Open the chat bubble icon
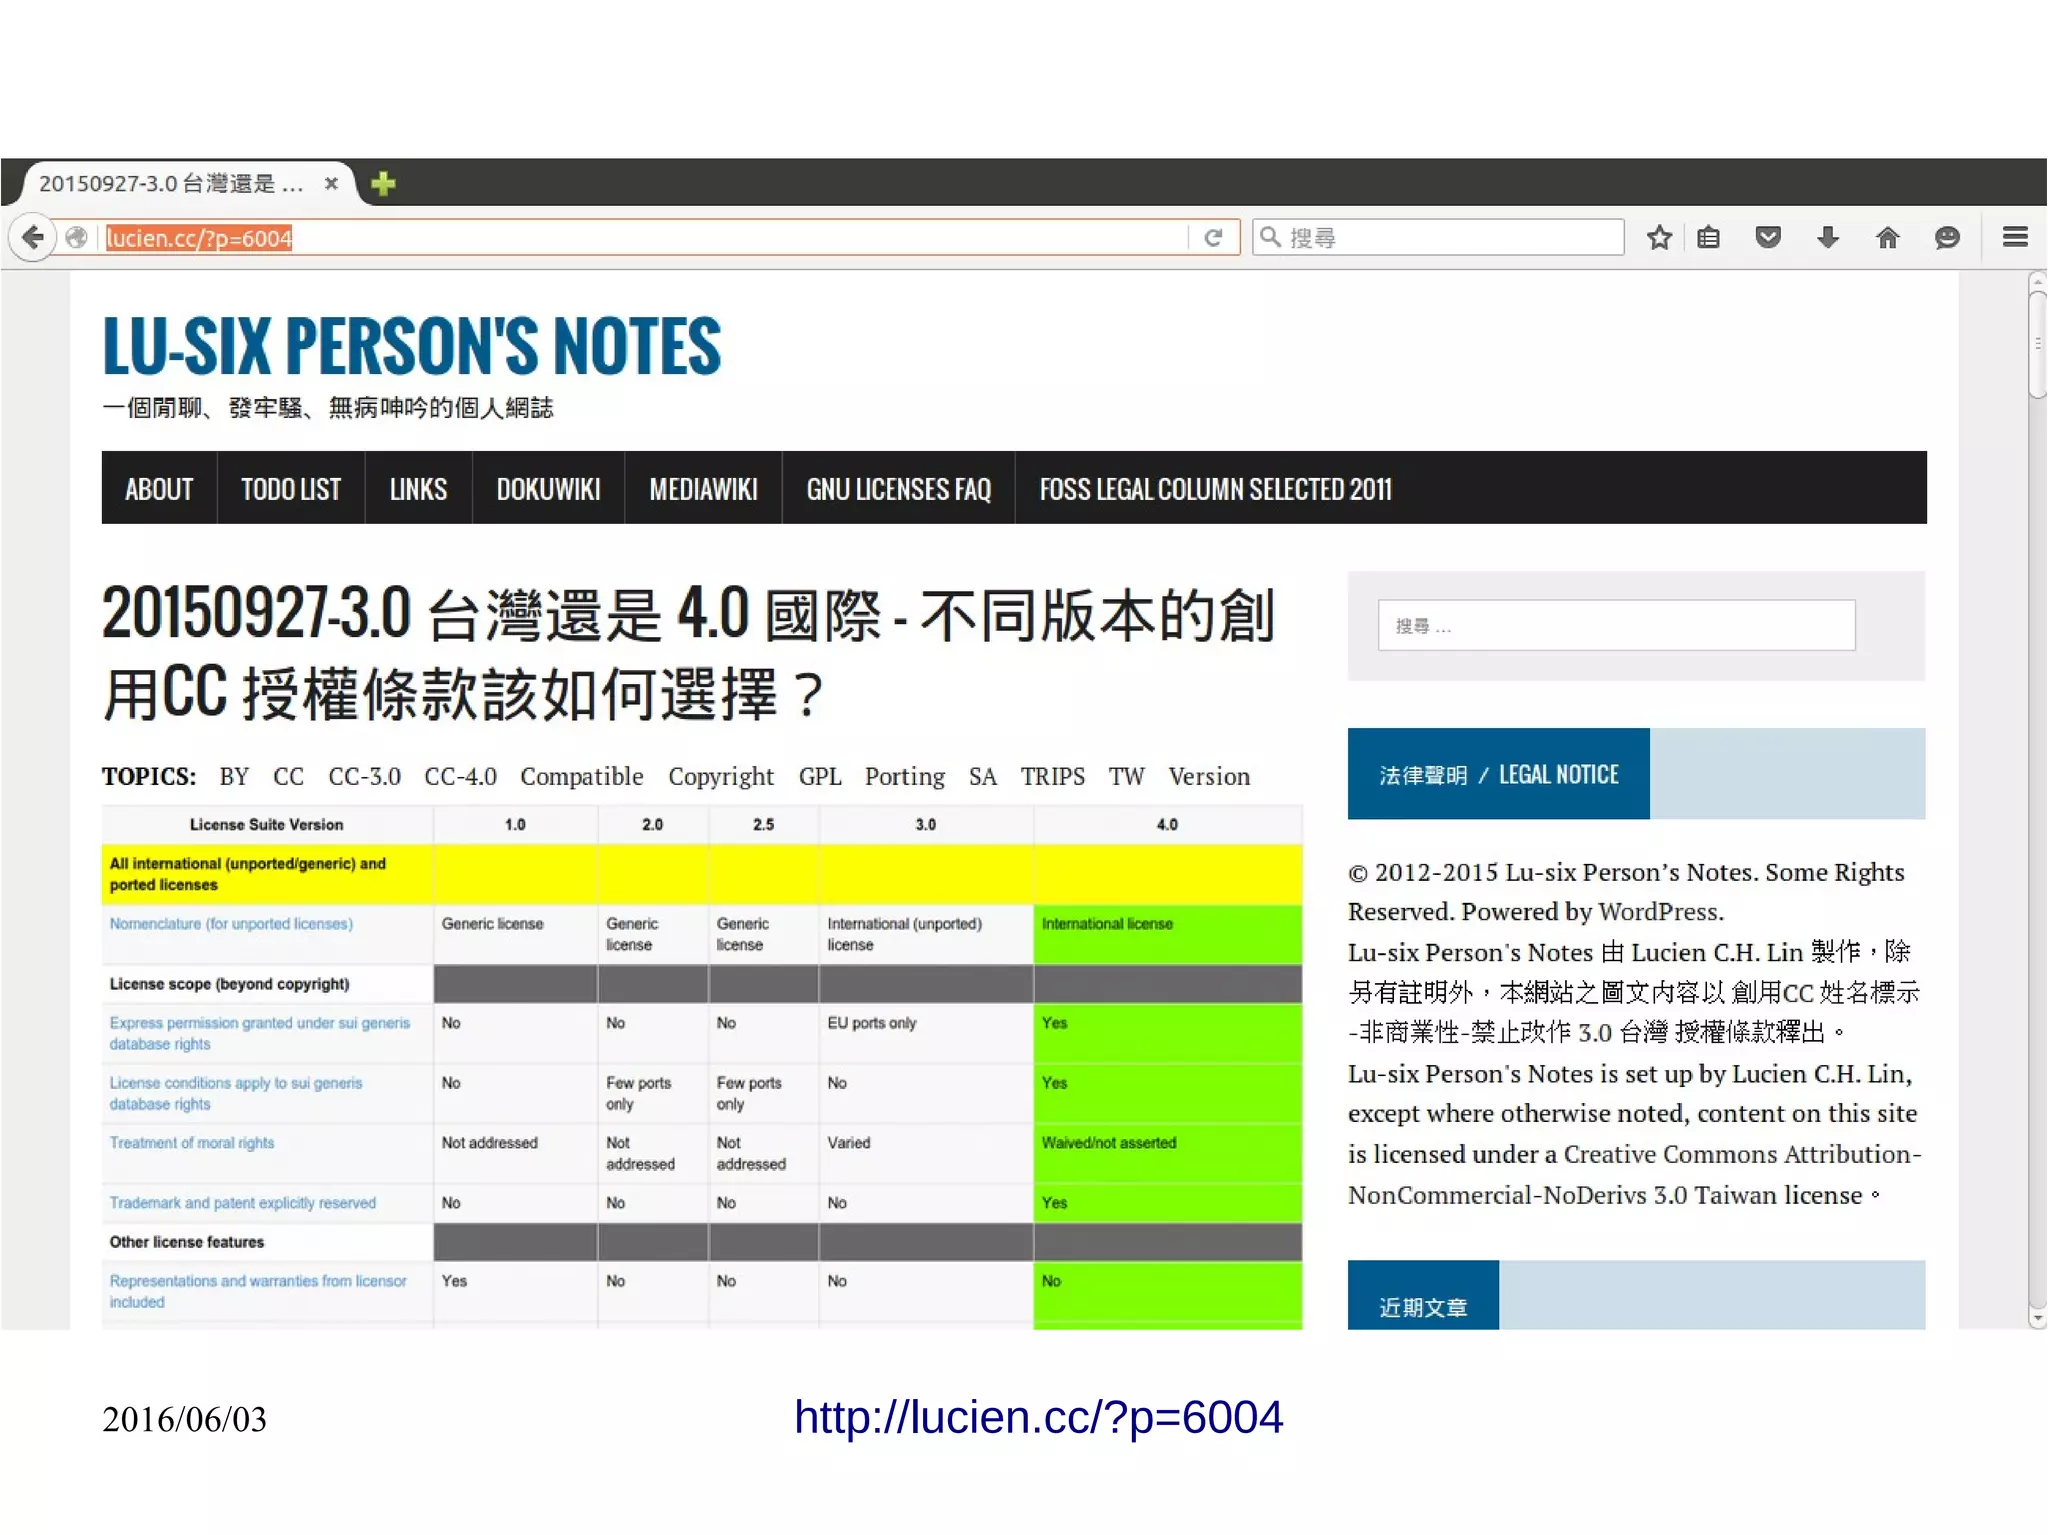 1946,237
